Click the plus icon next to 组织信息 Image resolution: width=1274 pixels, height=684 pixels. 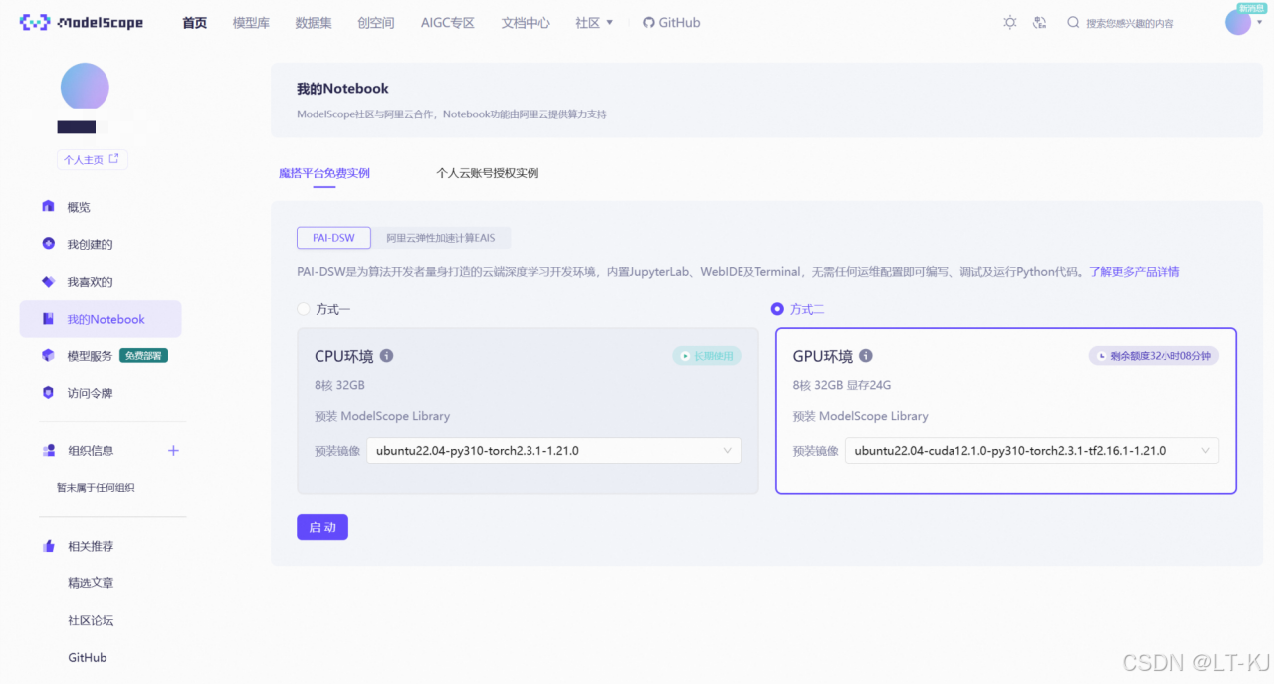tap(173, 450)
